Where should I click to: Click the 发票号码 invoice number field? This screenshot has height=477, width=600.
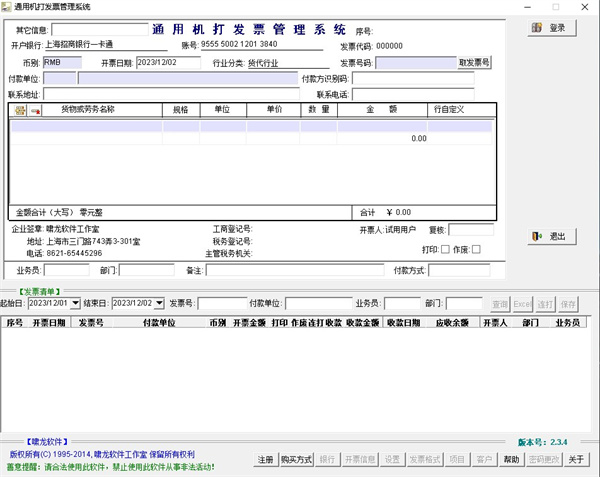click(415, 63)
